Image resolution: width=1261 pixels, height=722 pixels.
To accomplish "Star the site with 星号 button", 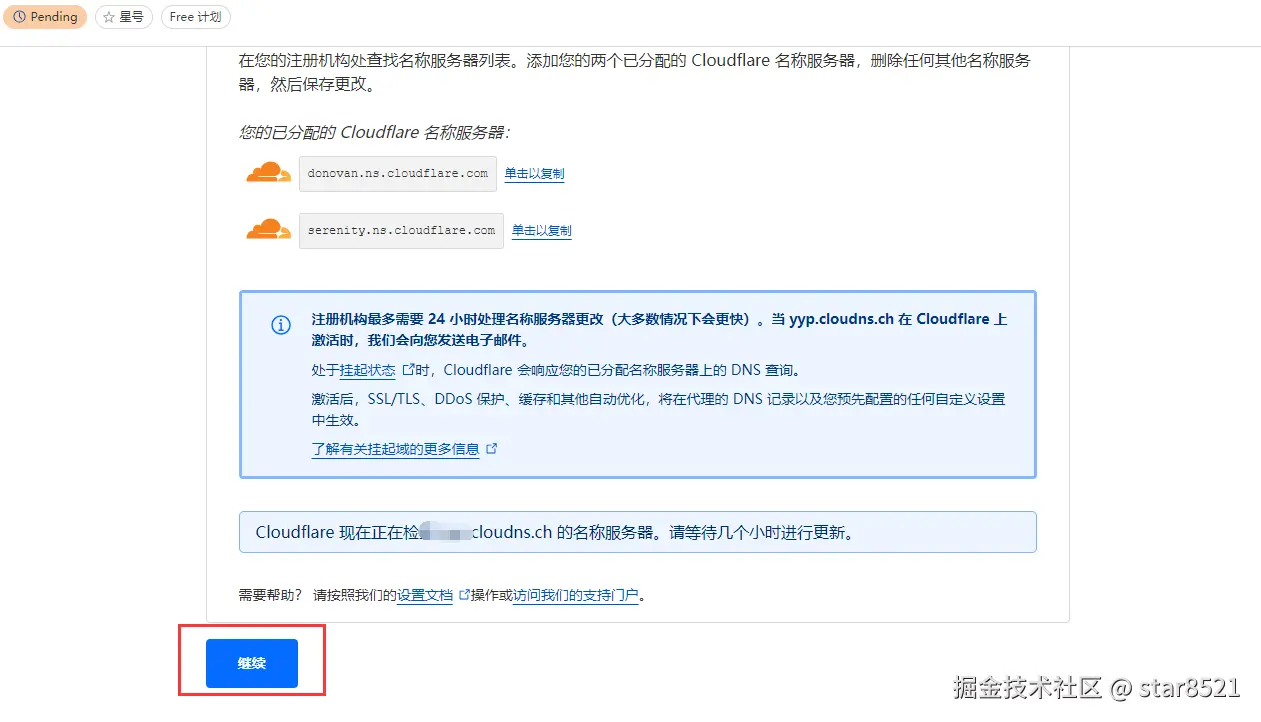I will tap(124, 17).
